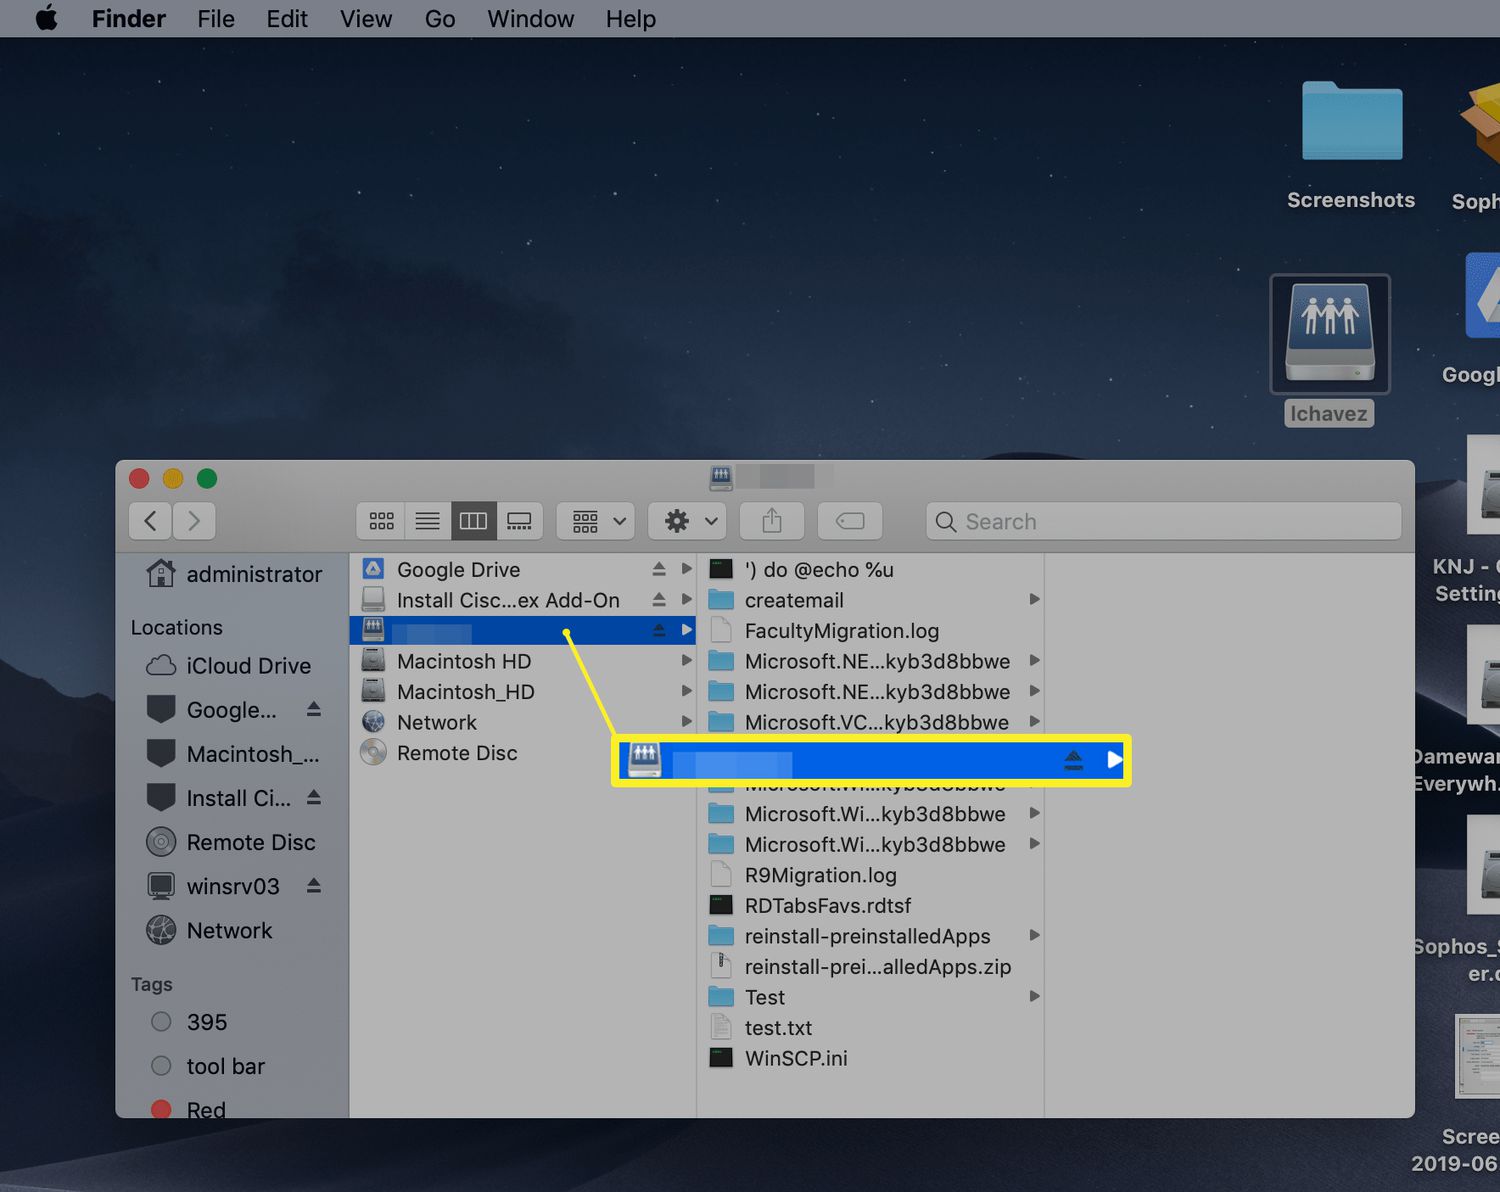Select gallery view in Finder toolbar
This screenshot has height=1192, width=1500.
[x=519, y=521]
